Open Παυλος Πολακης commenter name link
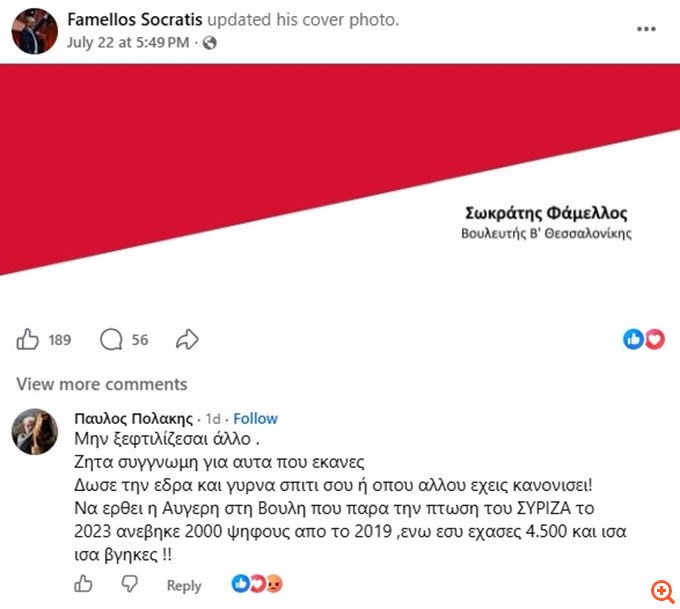This screenshot has width=680, height=609. coord(134,419)
